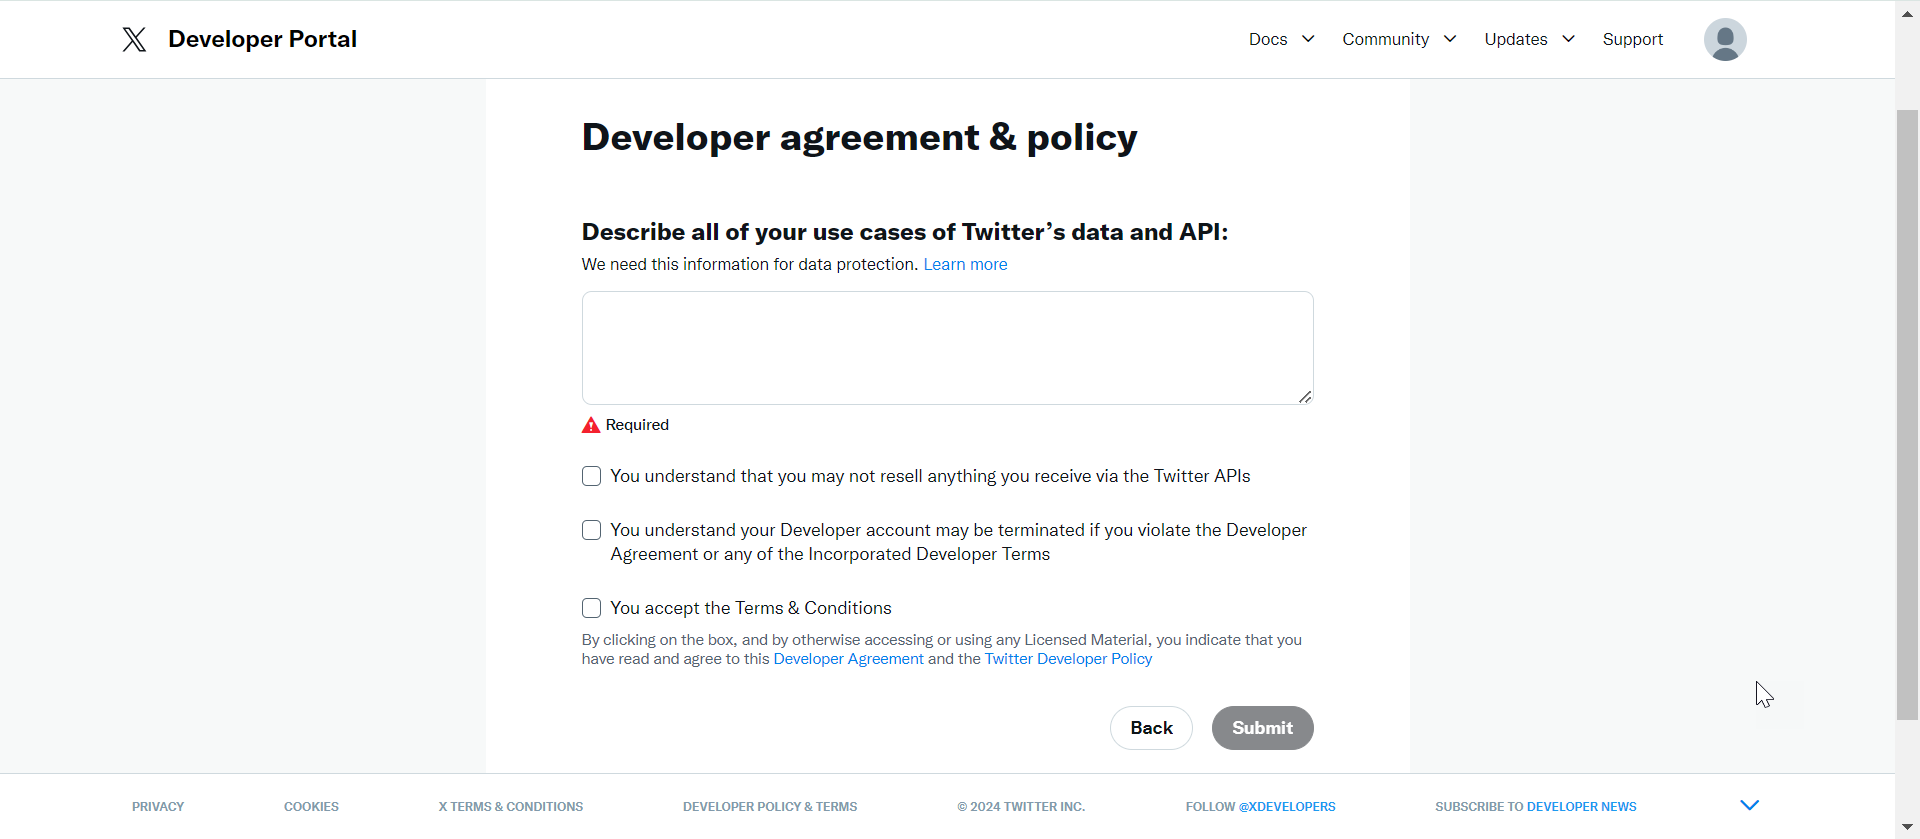
Task: Open the Developer Agreement link
Action: click(848, 659)
